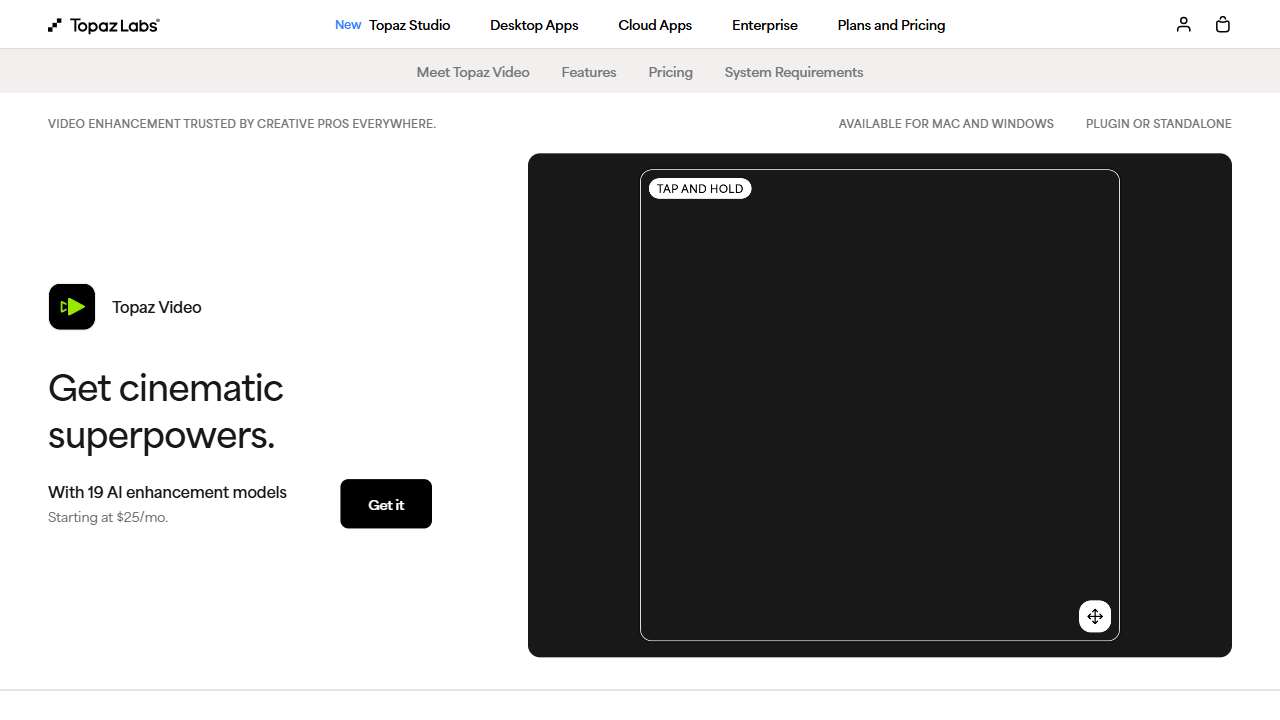Screen dimensions: 1280x720
Task: Open the Enterprise menu
Action: (x=765, y=25)
